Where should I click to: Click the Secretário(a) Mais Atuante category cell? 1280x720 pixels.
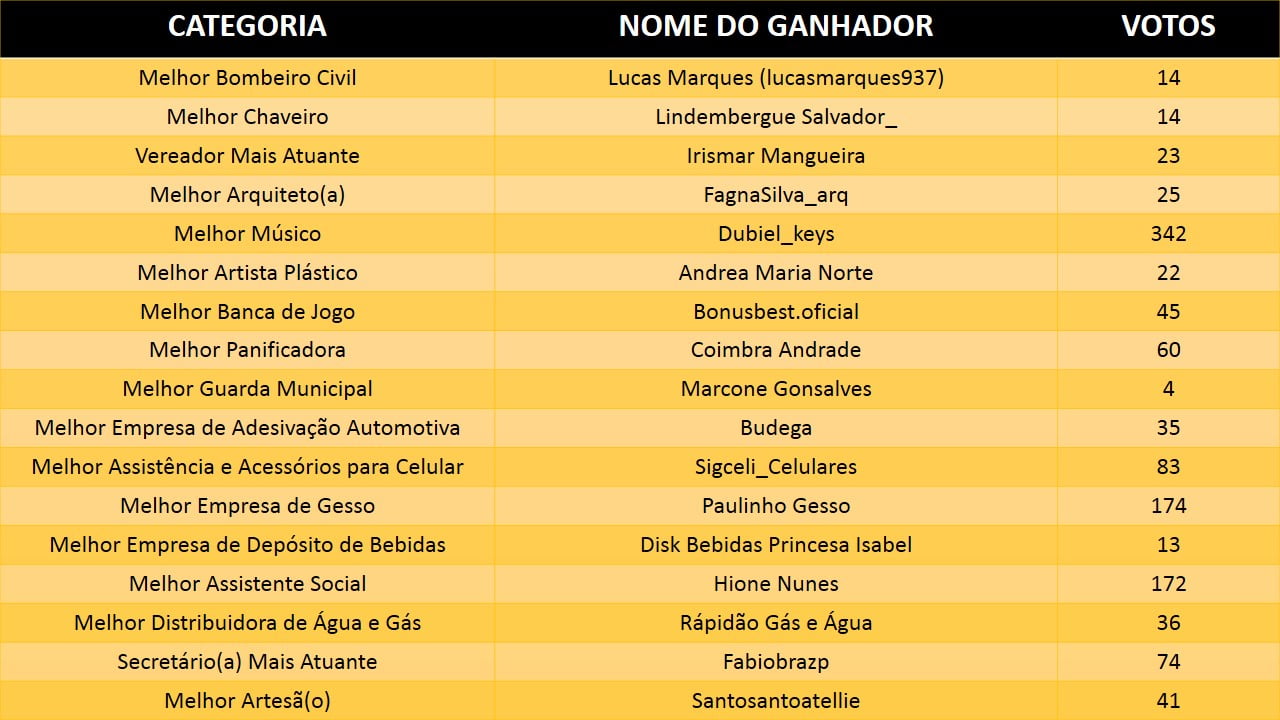pos(247,662)
